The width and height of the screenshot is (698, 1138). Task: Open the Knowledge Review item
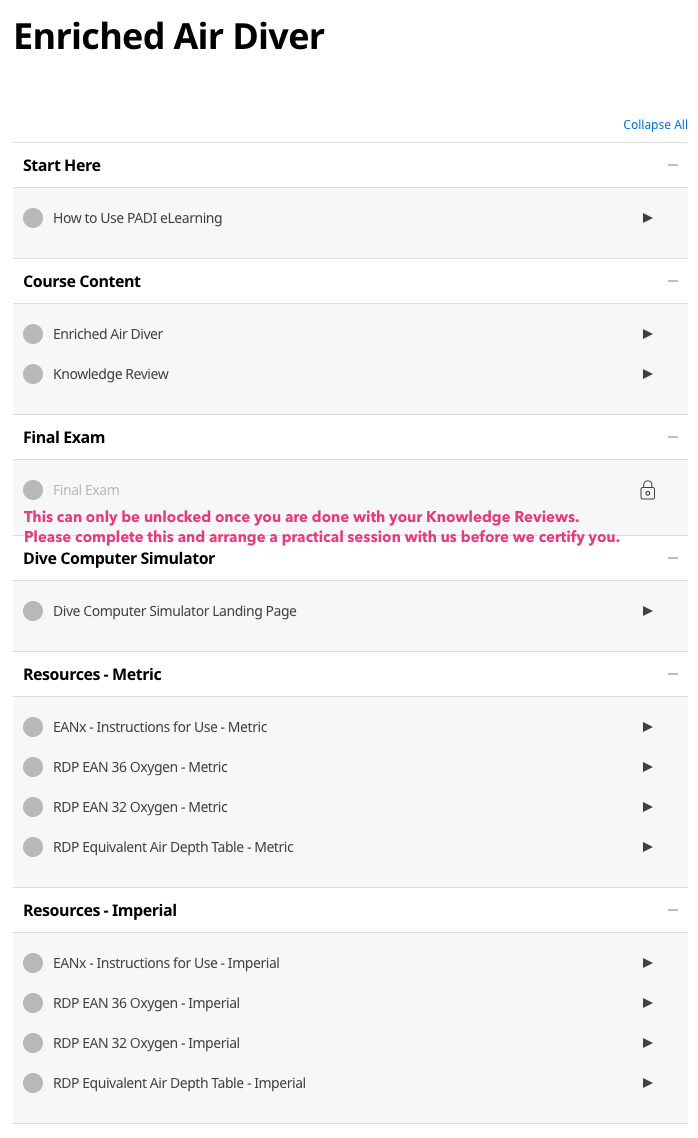click(x=110, y=374)
